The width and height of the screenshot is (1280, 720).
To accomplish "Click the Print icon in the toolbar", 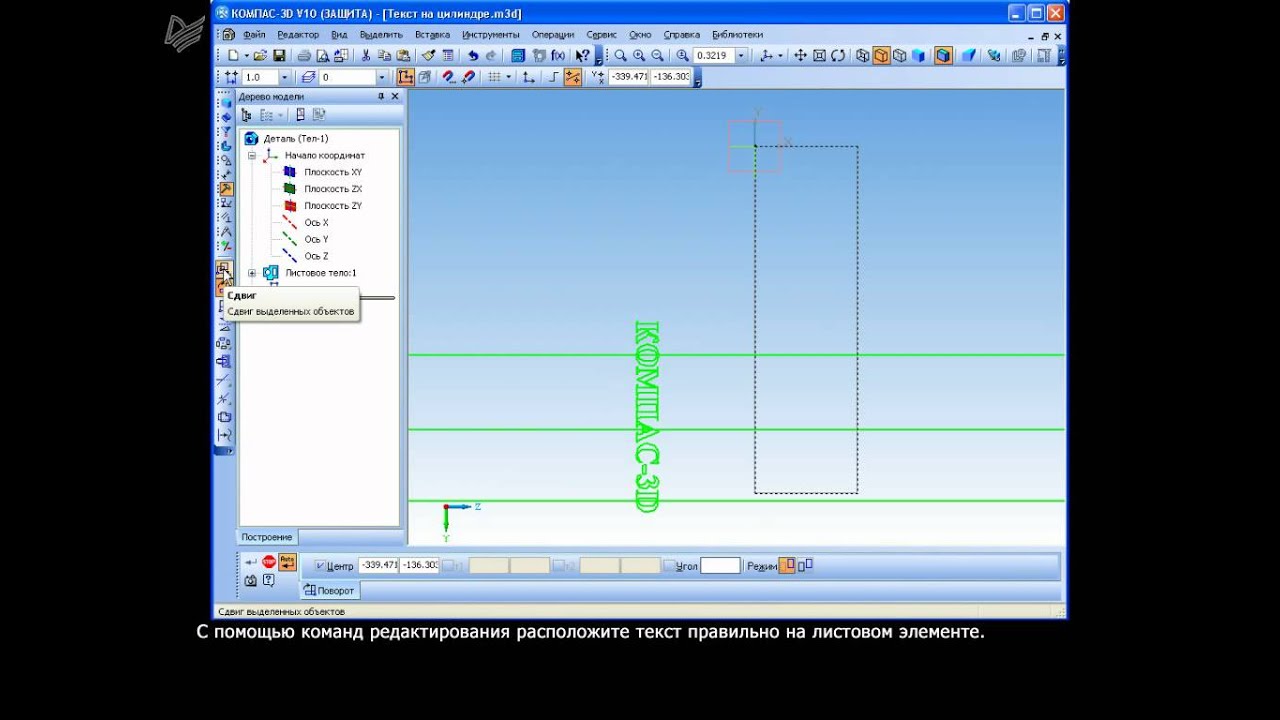I will click(x=304, y=56).
